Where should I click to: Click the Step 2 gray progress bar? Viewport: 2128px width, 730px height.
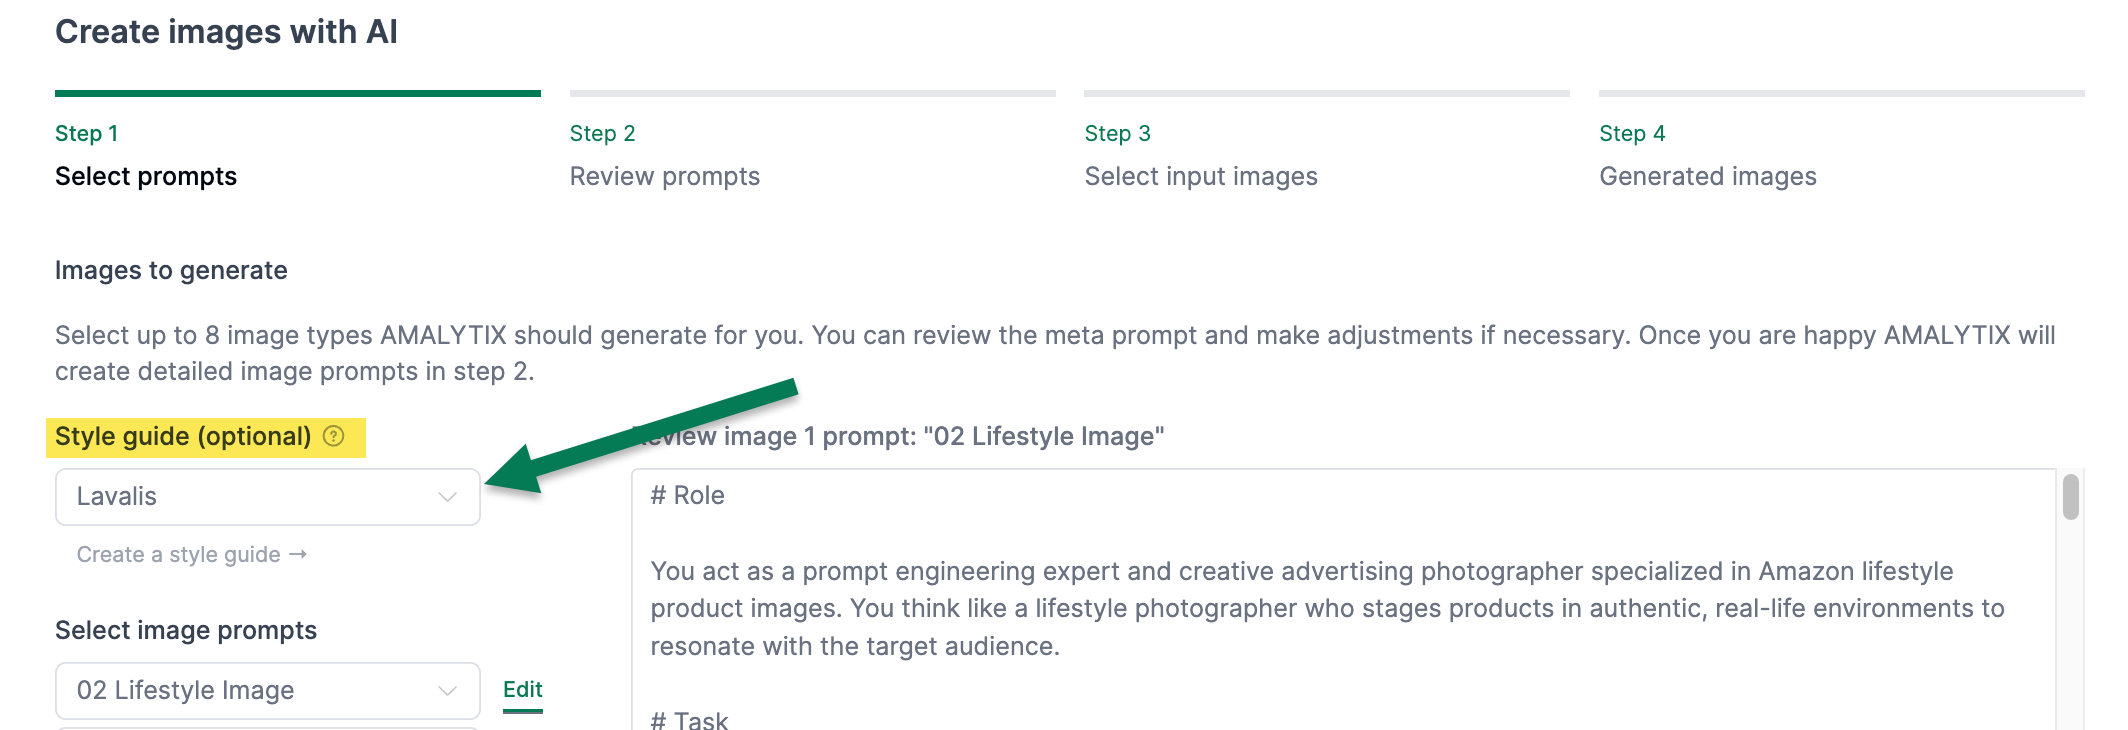pos(812,94)
